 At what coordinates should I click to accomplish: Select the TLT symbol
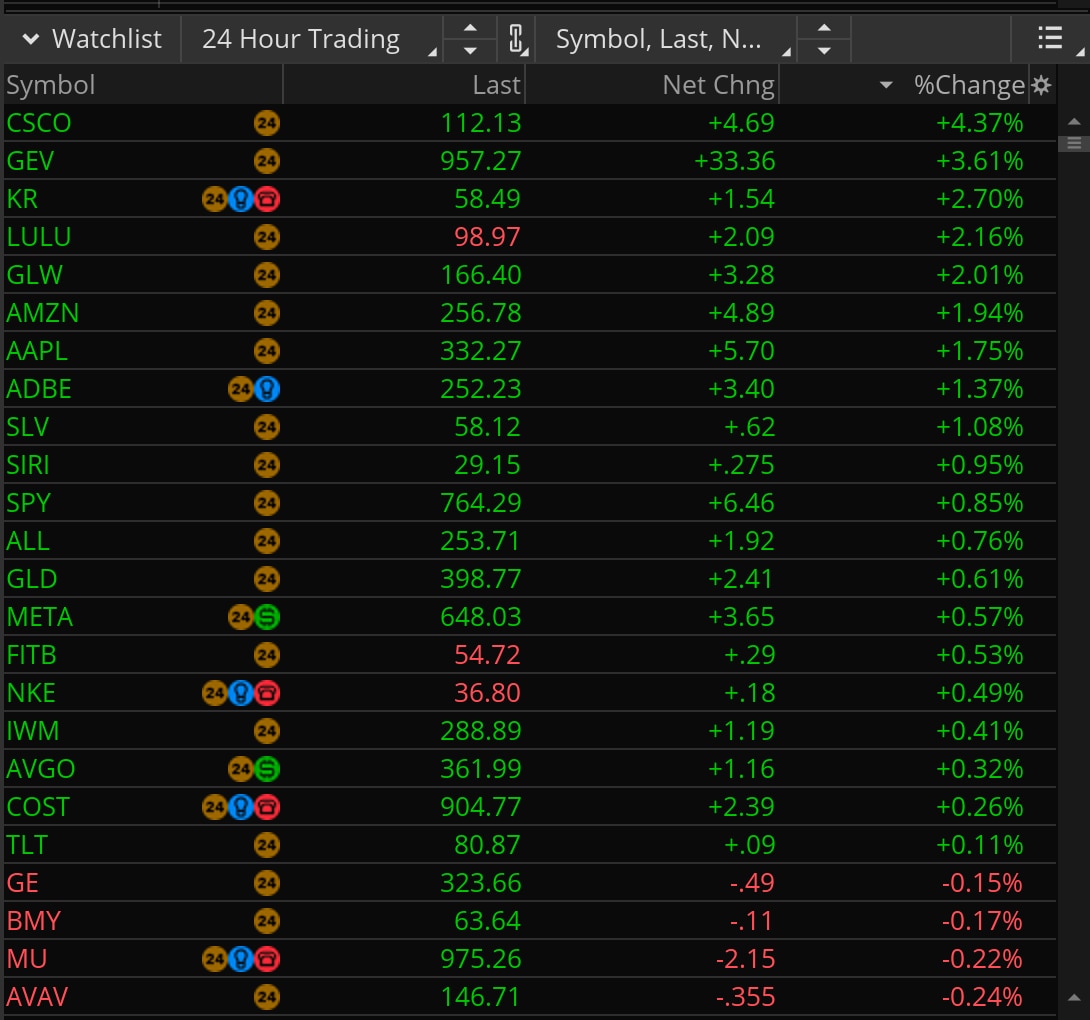27,845
